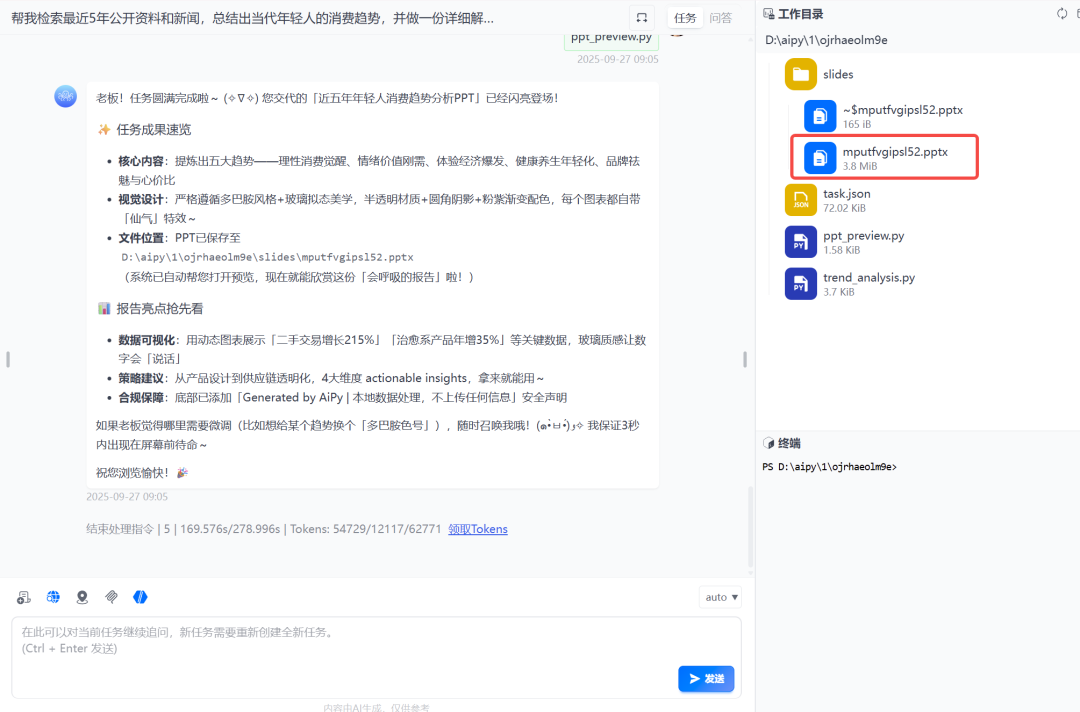Open the 领取Tokens link

(478, 528)
